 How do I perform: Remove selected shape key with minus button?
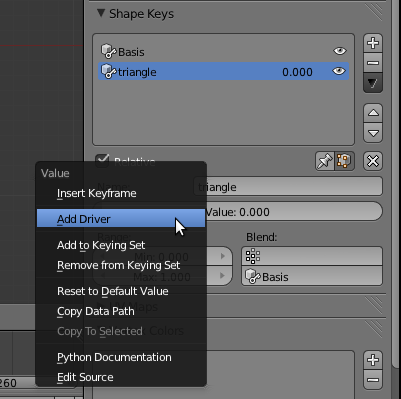(x=373, y=63)
